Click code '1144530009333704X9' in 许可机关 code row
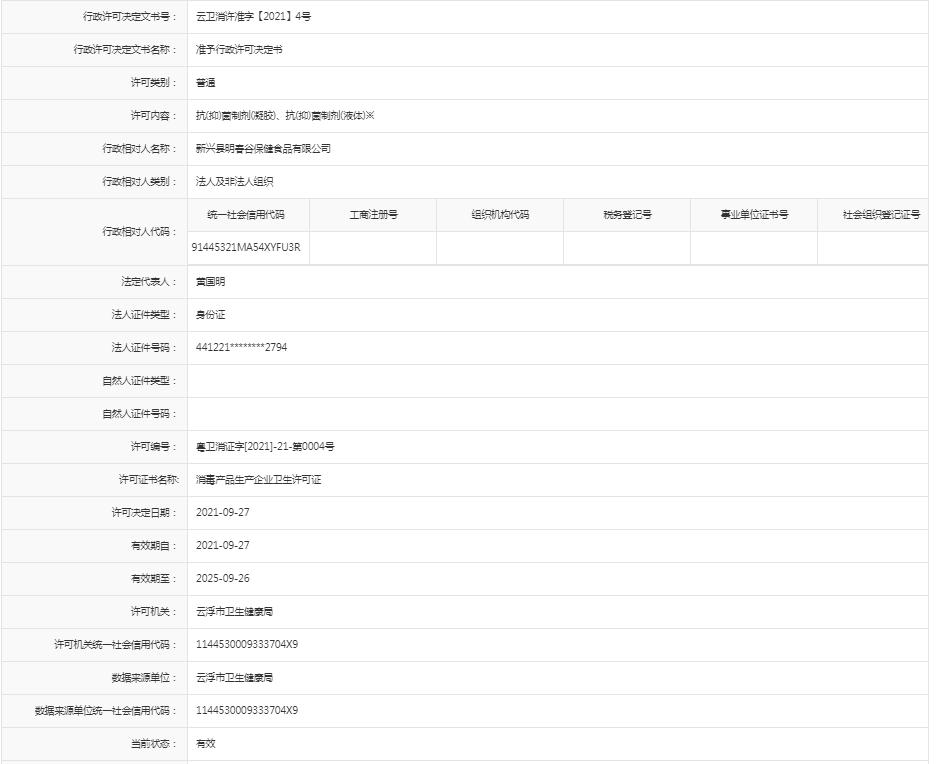 coord(247,645)
